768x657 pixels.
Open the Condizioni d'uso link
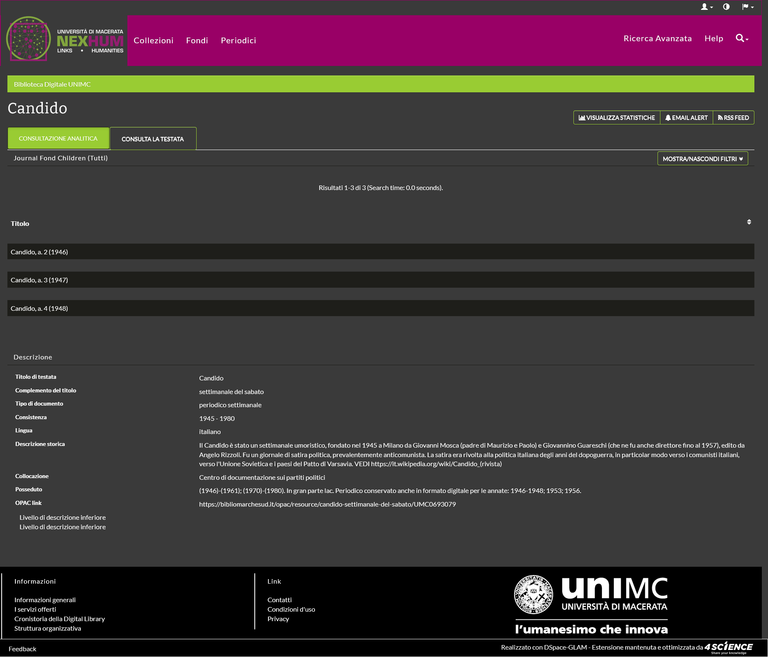pyautogui.click(x=291, y=609)
